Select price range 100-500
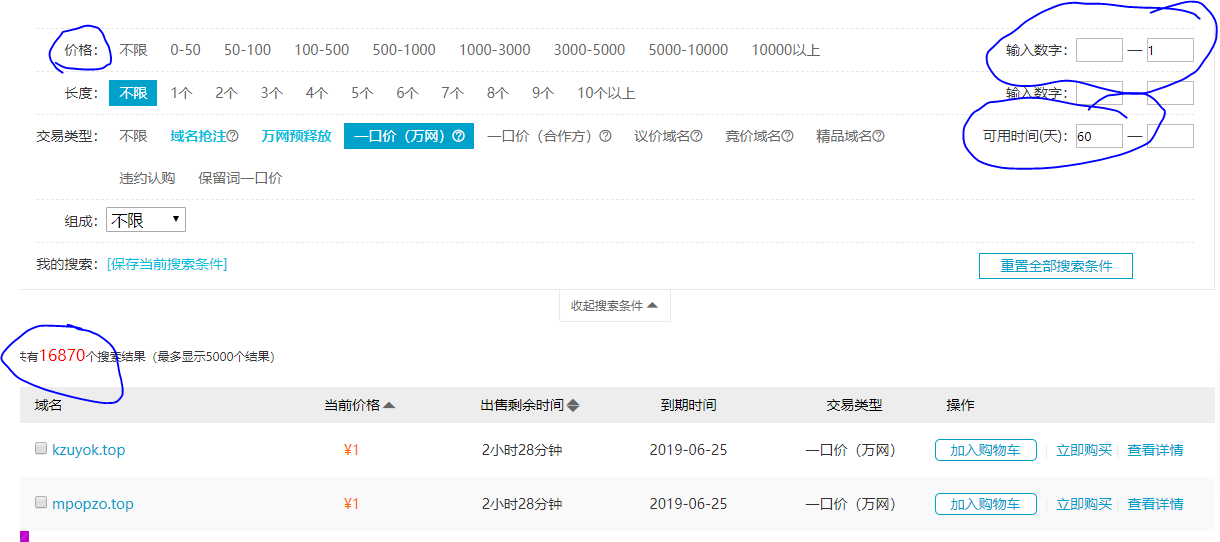Image resolution: width=1220 pixels, height=542 pixels. tap(321, 50)
